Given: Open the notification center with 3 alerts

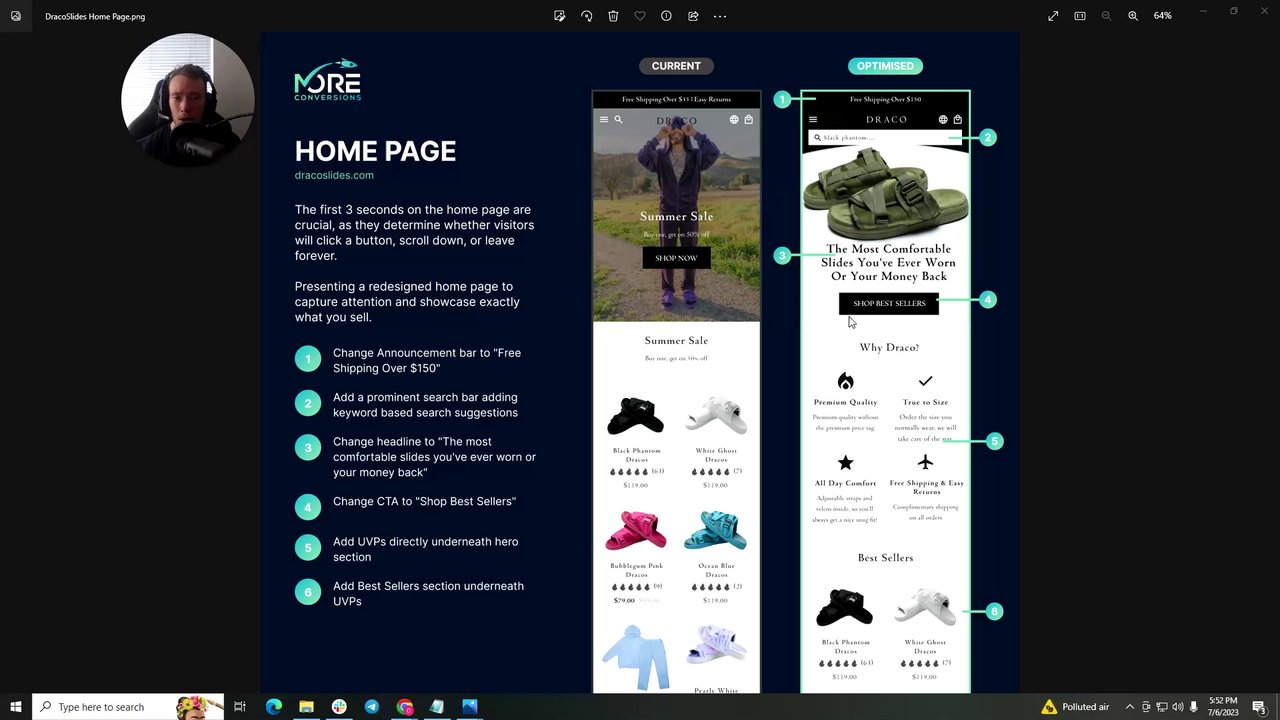Looking at the screenshot, I should (1259, 707).
